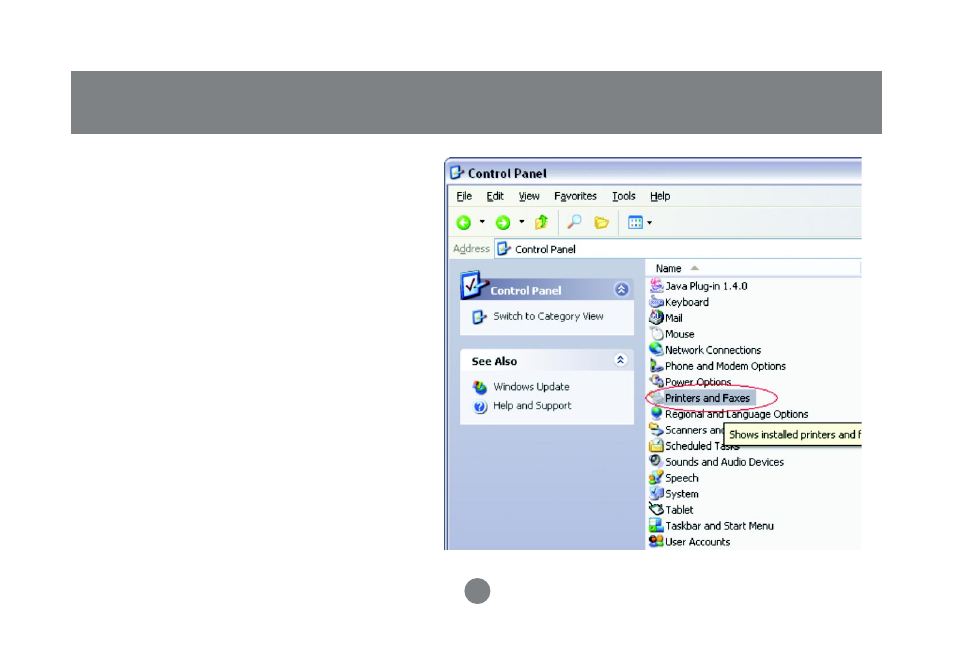
Task: Select the Mouse item label
Action: coord(680,334)
